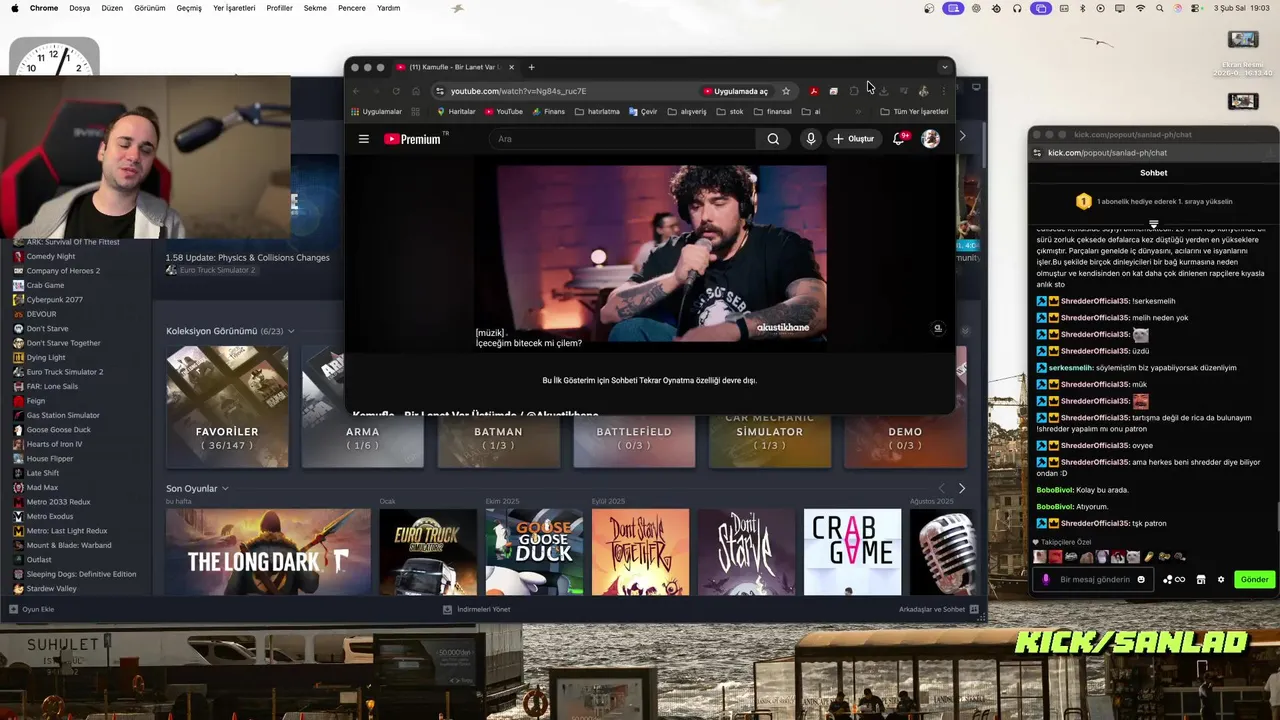Open Kick chat settings gear
Screen dimensions: 1280x720
click(x=1220, y=579)
